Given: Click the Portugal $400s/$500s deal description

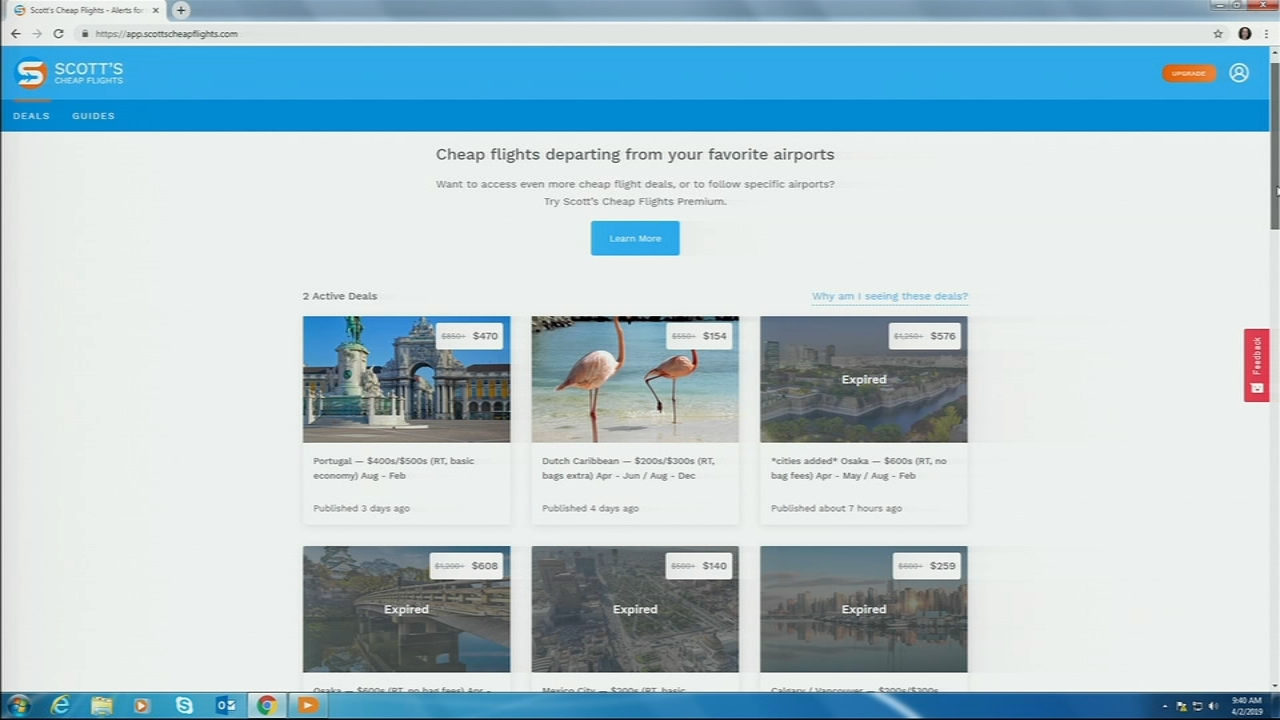Looking at the screenshot, I should (394, 468).
